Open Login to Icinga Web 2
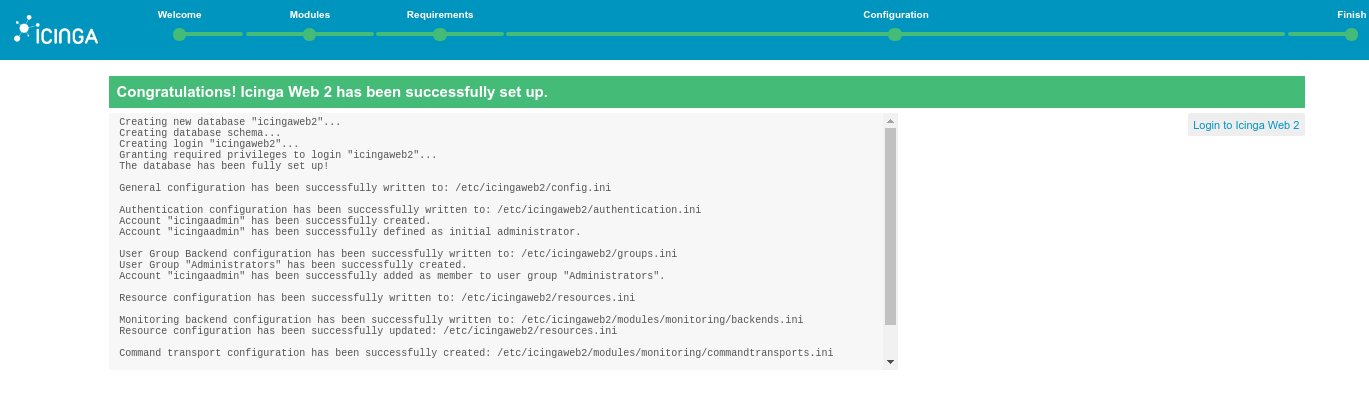 (x=1246, y=125)
